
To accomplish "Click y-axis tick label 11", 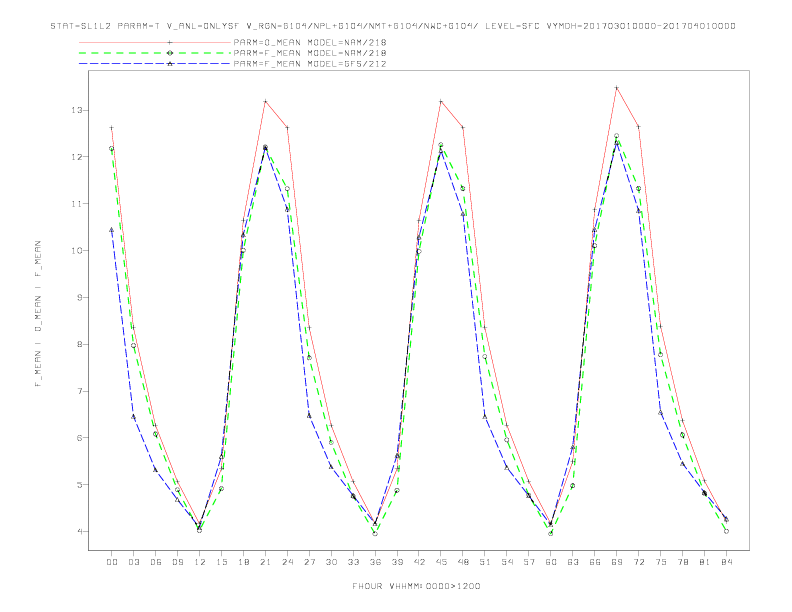I will tap(77, 204).
